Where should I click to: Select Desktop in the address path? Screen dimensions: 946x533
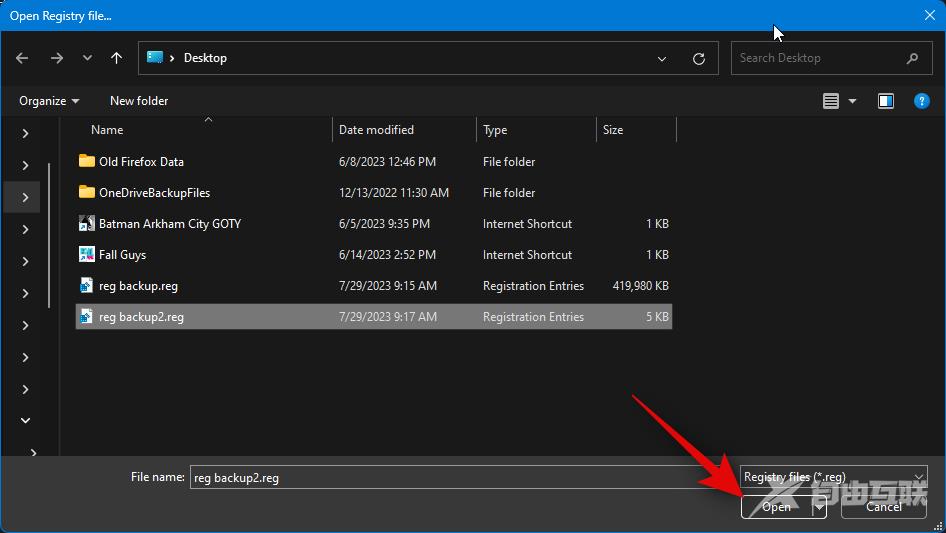coord(205,58)
